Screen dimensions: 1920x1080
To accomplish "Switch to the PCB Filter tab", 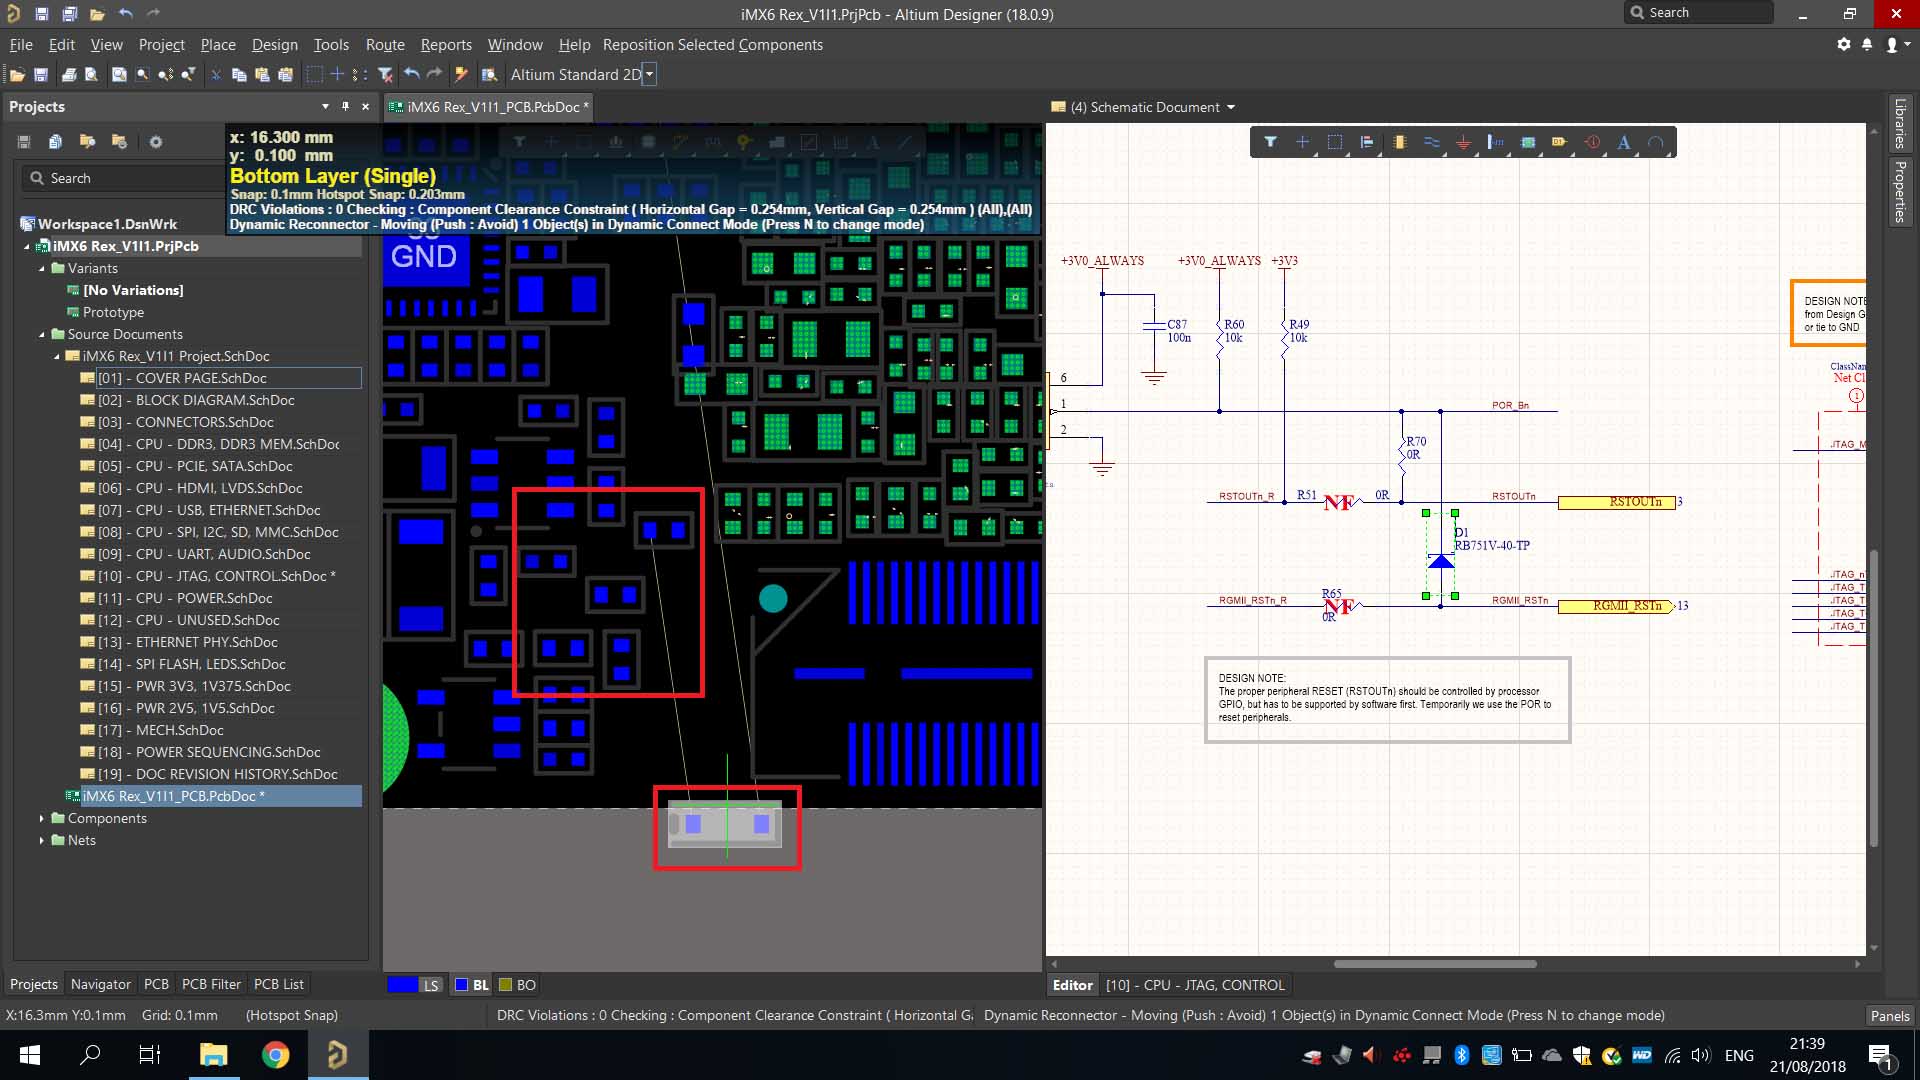I will (x=211, y=984).
